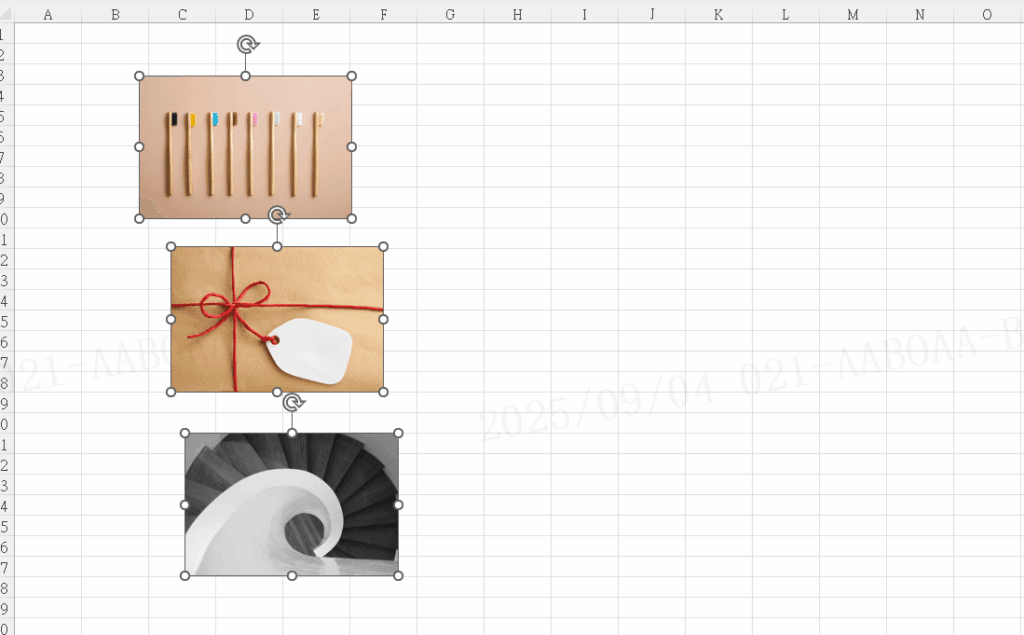The height and width of the screenshot is (635, 1024).
Task: Click top-middle resize handle of staircase image
Action: (292, 433)
